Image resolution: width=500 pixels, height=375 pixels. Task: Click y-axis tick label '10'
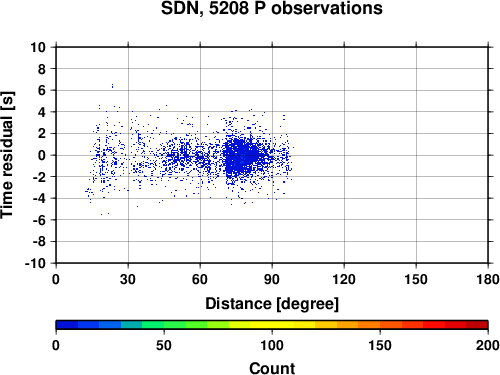(38, 47)
